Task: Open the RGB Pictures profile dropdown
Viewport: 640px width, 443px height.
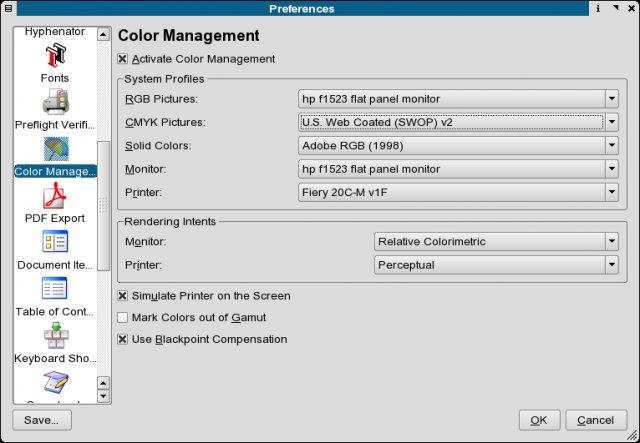Action: [458, 99]
